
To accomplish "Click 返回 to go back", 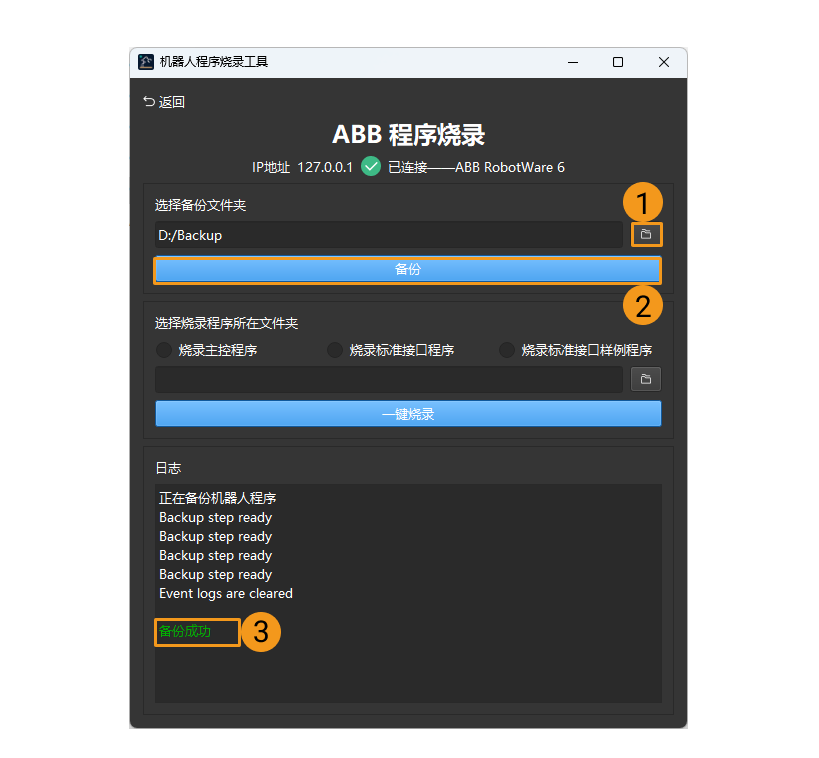I will (x=170, y=101).
